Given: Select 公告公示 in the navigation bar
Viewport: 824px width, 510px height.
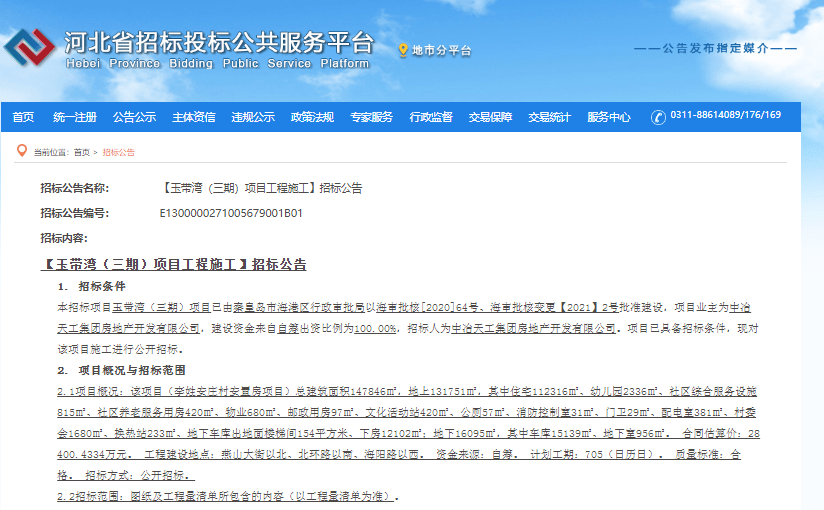Looking at the screenshot, I should (x=134, y=117).
